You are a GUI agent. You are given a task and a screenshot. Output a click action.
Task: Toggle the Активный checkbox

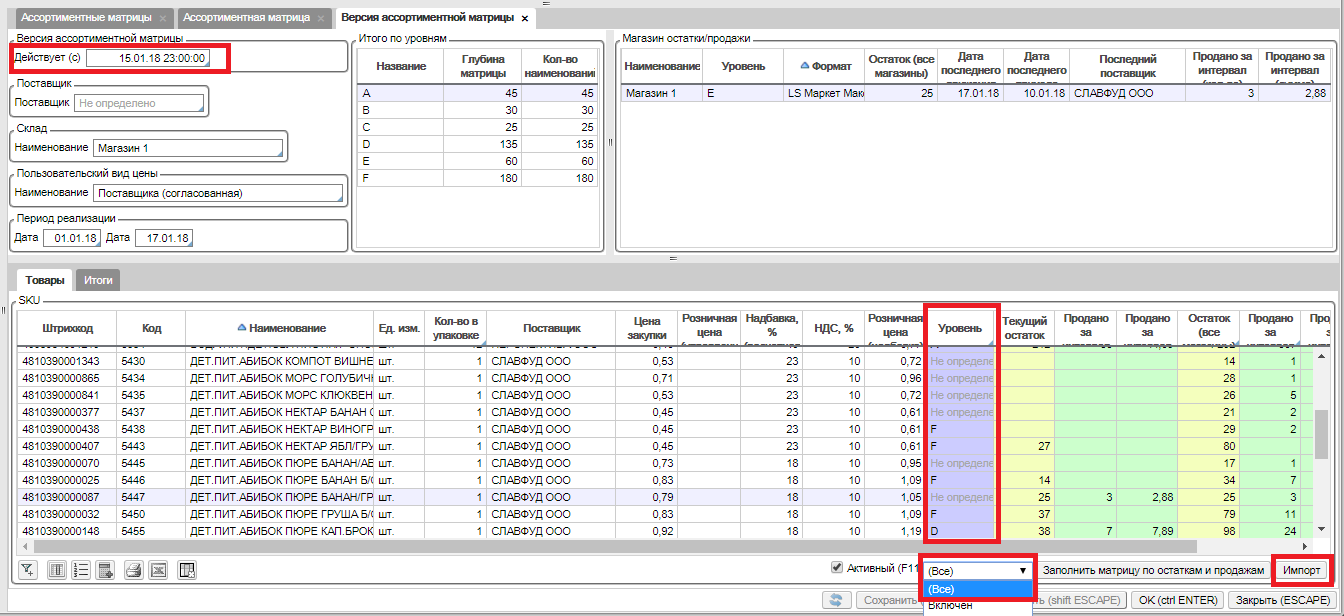837,568
